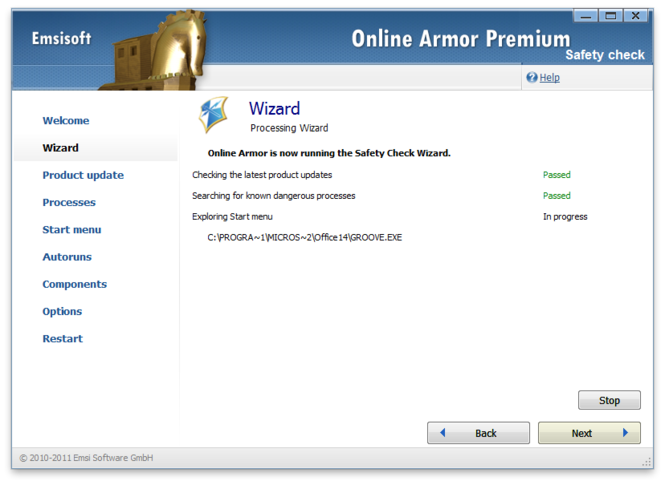Screen dimensions: 665x485
Task: Click the 'Online Armor Premium' title text
Action: tap(461, 39)
